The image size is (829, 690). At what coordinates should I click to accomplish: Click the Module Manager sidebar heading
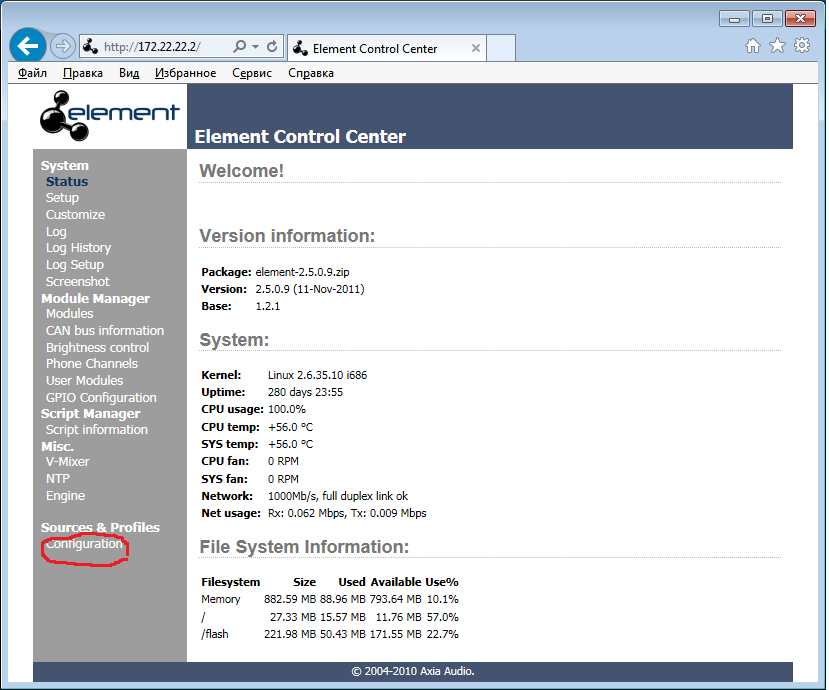(95, 298)
